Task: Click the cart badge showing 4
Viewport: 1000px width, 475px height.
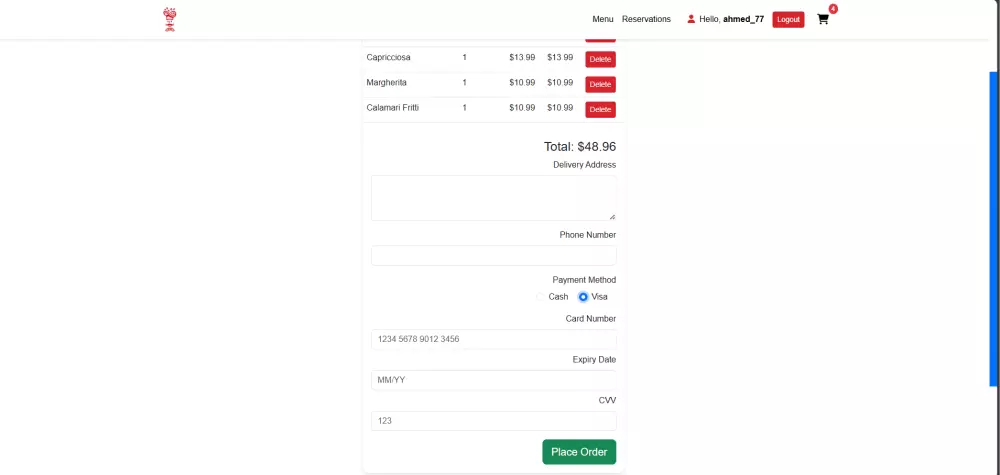Action: 833,9
